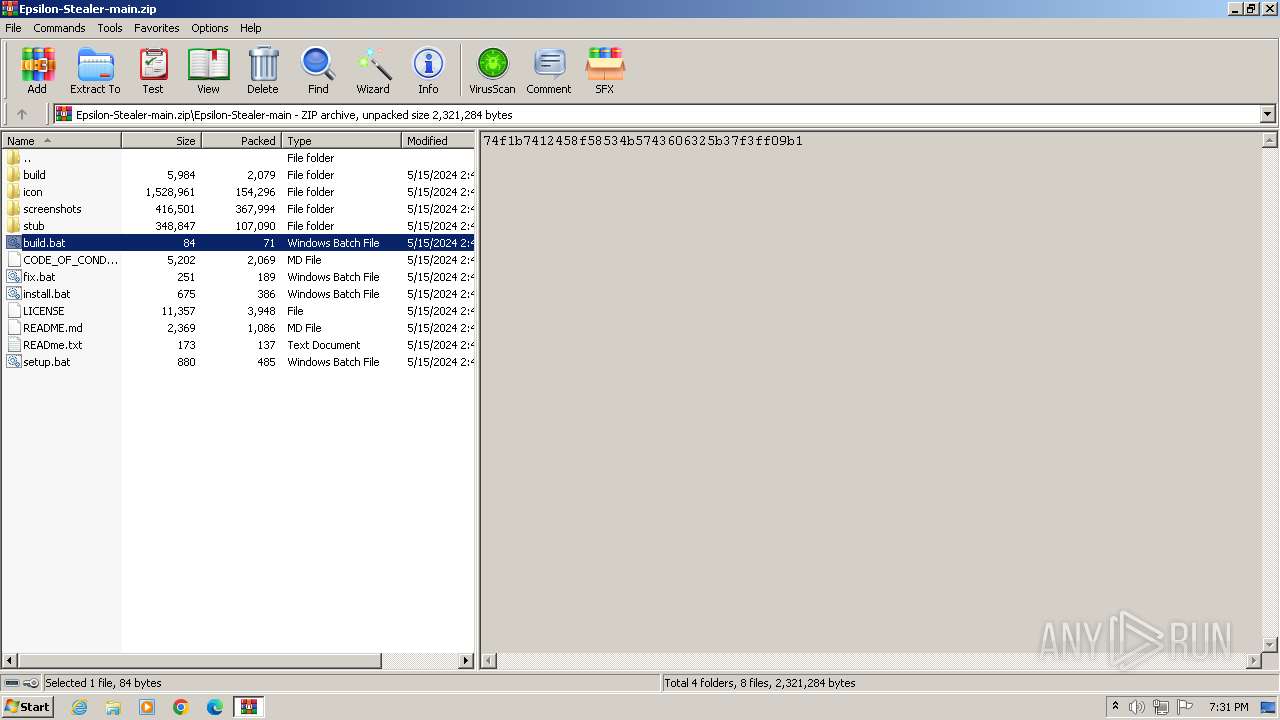Show hidden tray icons arrow
This screenshot has width=1280, height=720.
coord(1116,707)
